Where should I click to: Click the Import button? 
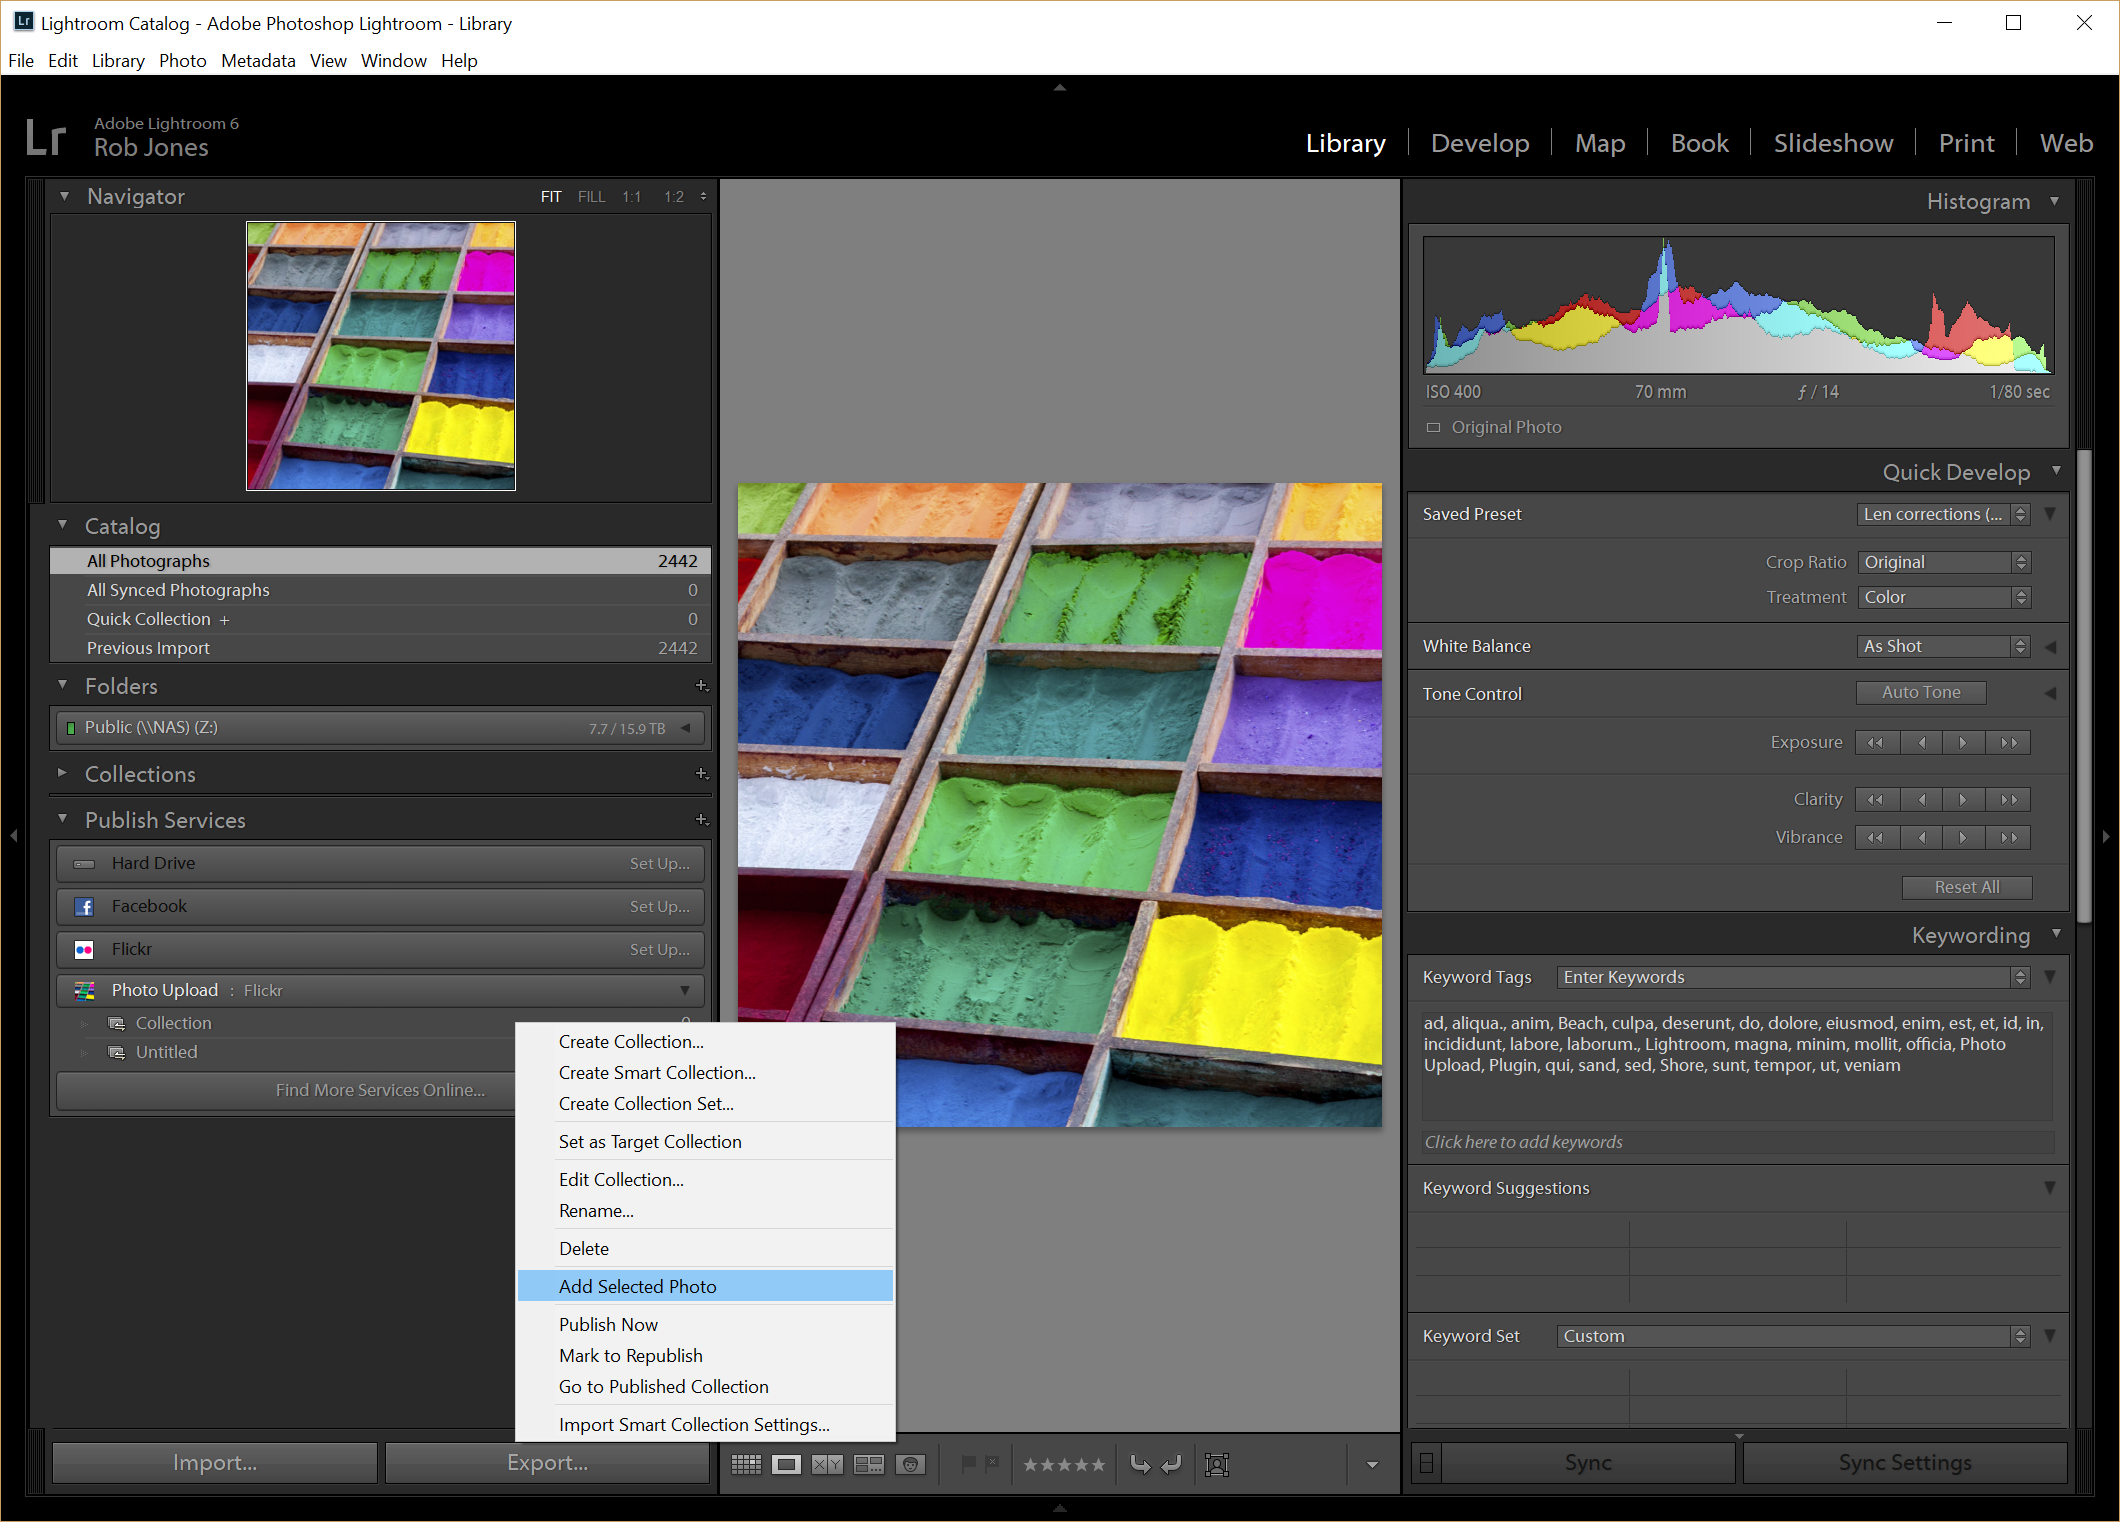(x=214, y=1462)
